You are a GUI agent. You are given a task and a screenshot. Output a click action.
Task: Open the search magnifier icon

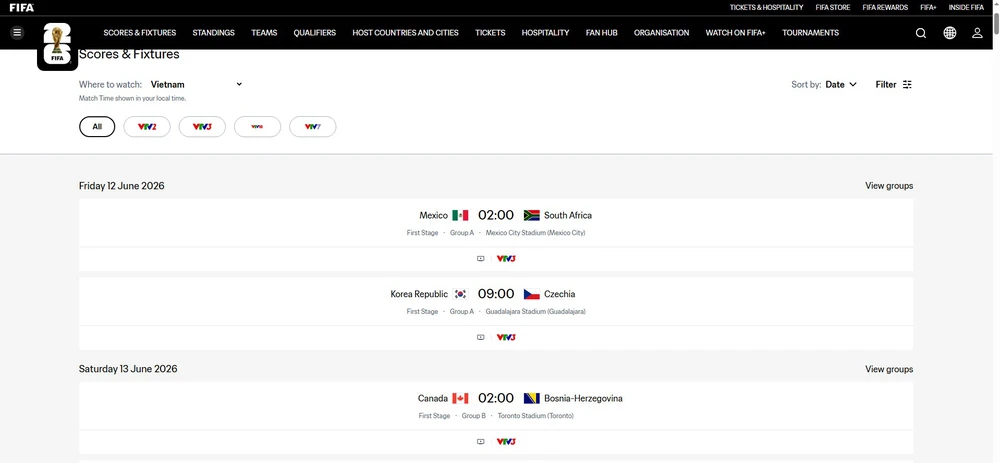pos(921,33)
